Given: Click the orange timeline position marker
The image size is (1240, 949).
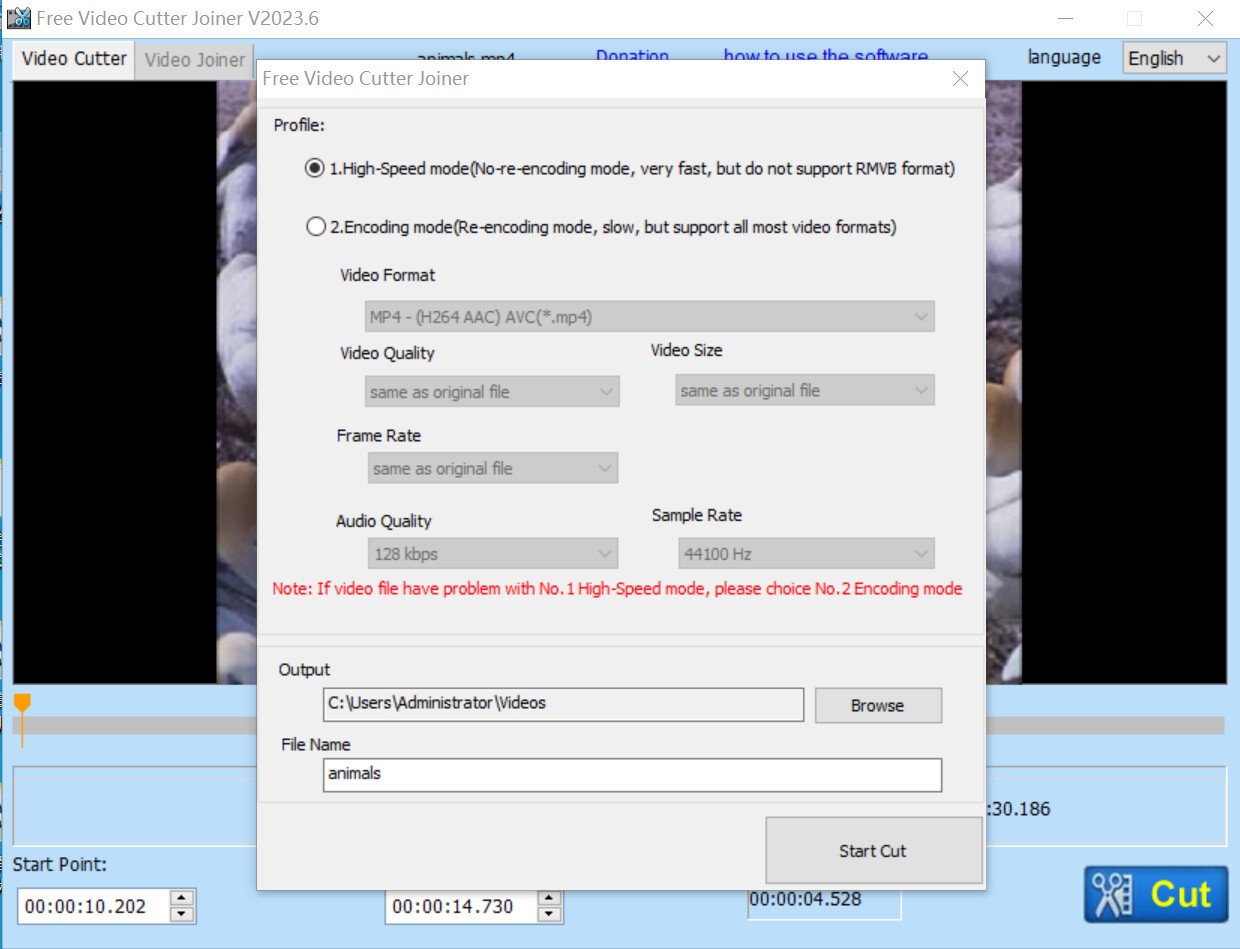Looking at the screenshot, I should click(x=22, y=704).
